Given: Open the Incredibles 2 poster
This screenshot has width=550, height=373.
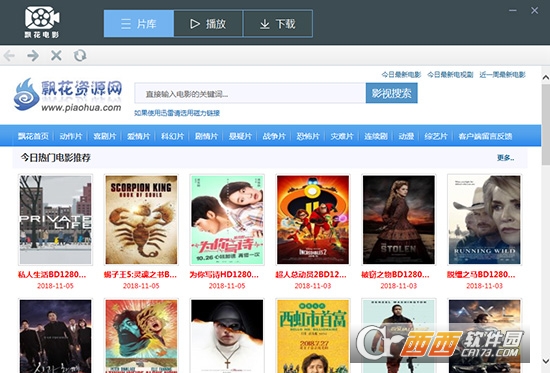Looking at the screenshot, I should 313,220.
